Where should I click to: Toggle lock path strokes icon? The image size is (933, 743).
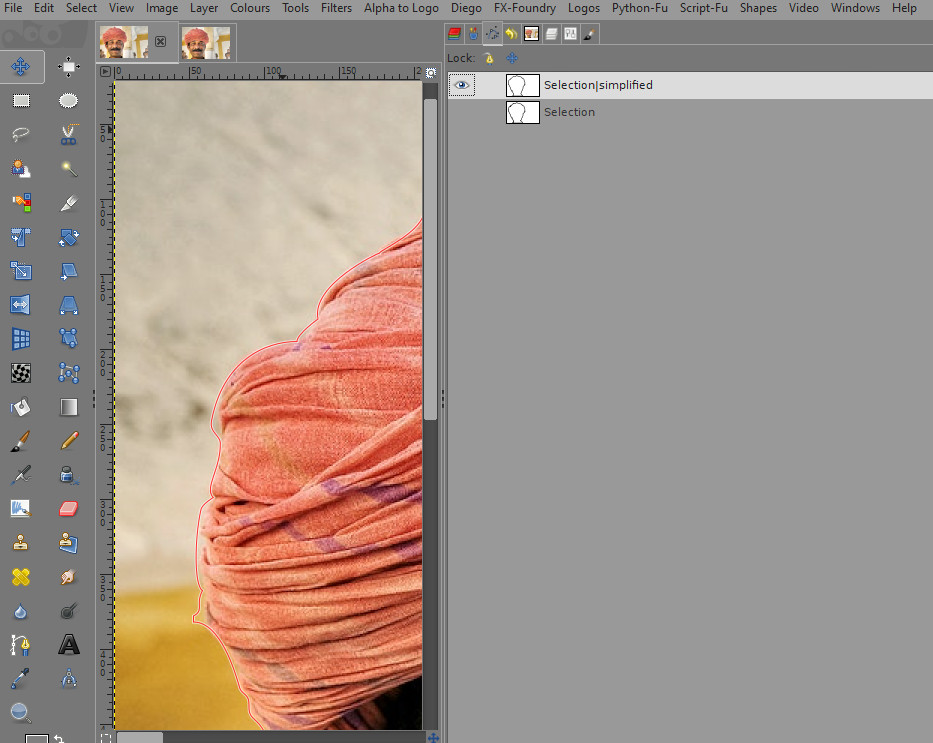[489, 58]
